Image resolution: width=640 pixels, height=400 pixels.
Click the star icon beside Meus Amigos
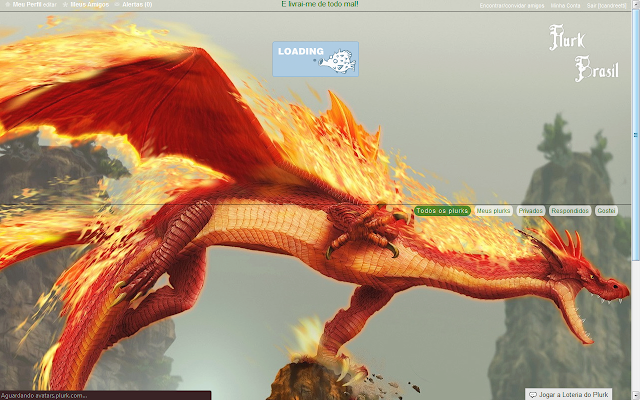[x=65, y=5]
